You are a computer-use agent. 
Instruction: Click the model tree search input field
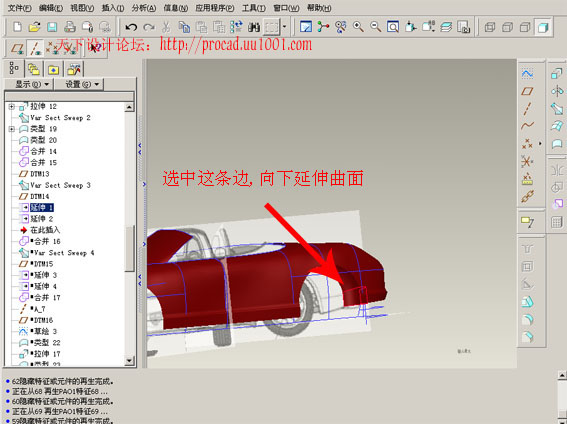click(x=69, y=96)
